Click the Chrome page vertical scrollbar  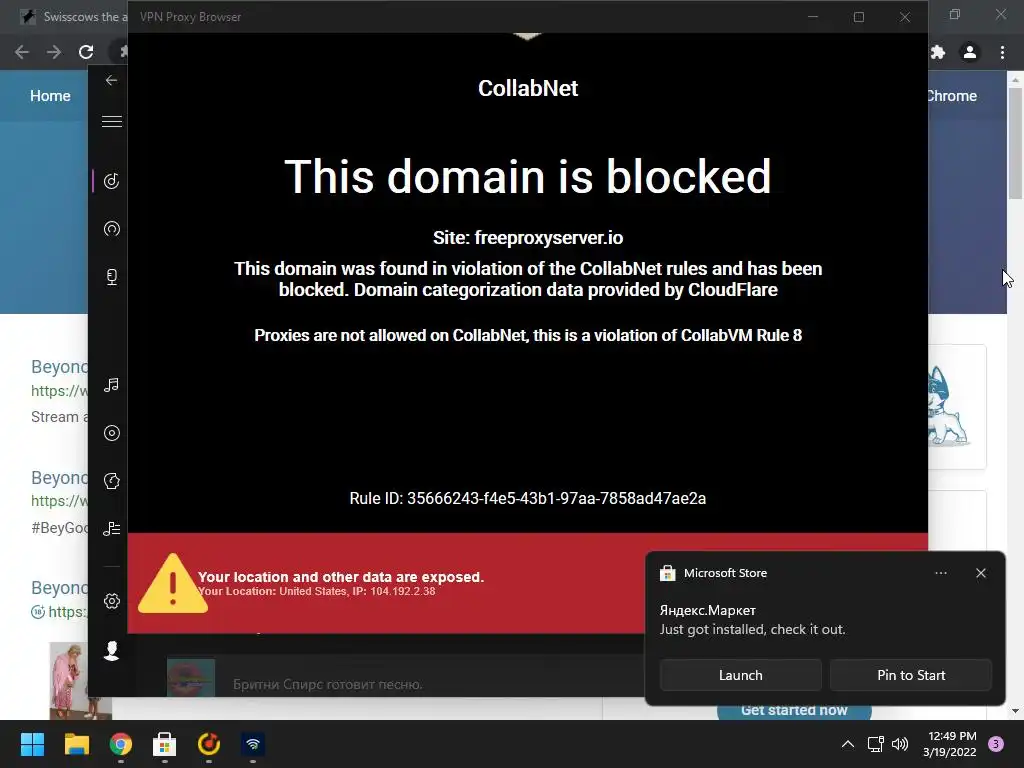1015,144
